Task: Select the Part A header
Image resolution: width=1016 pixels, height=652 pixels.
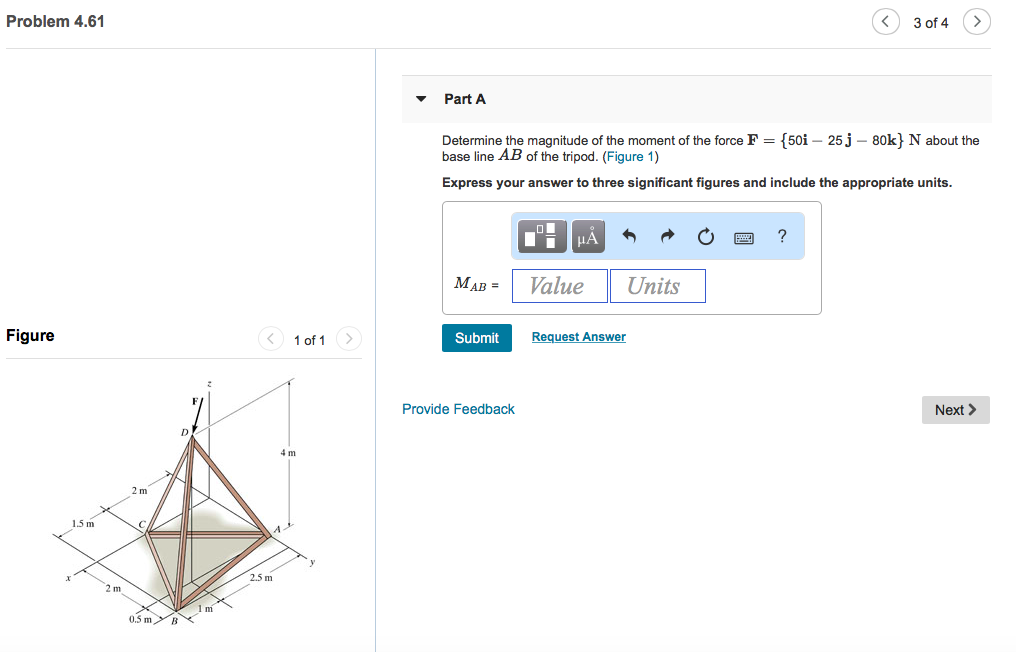Action: tap(464, 99)
